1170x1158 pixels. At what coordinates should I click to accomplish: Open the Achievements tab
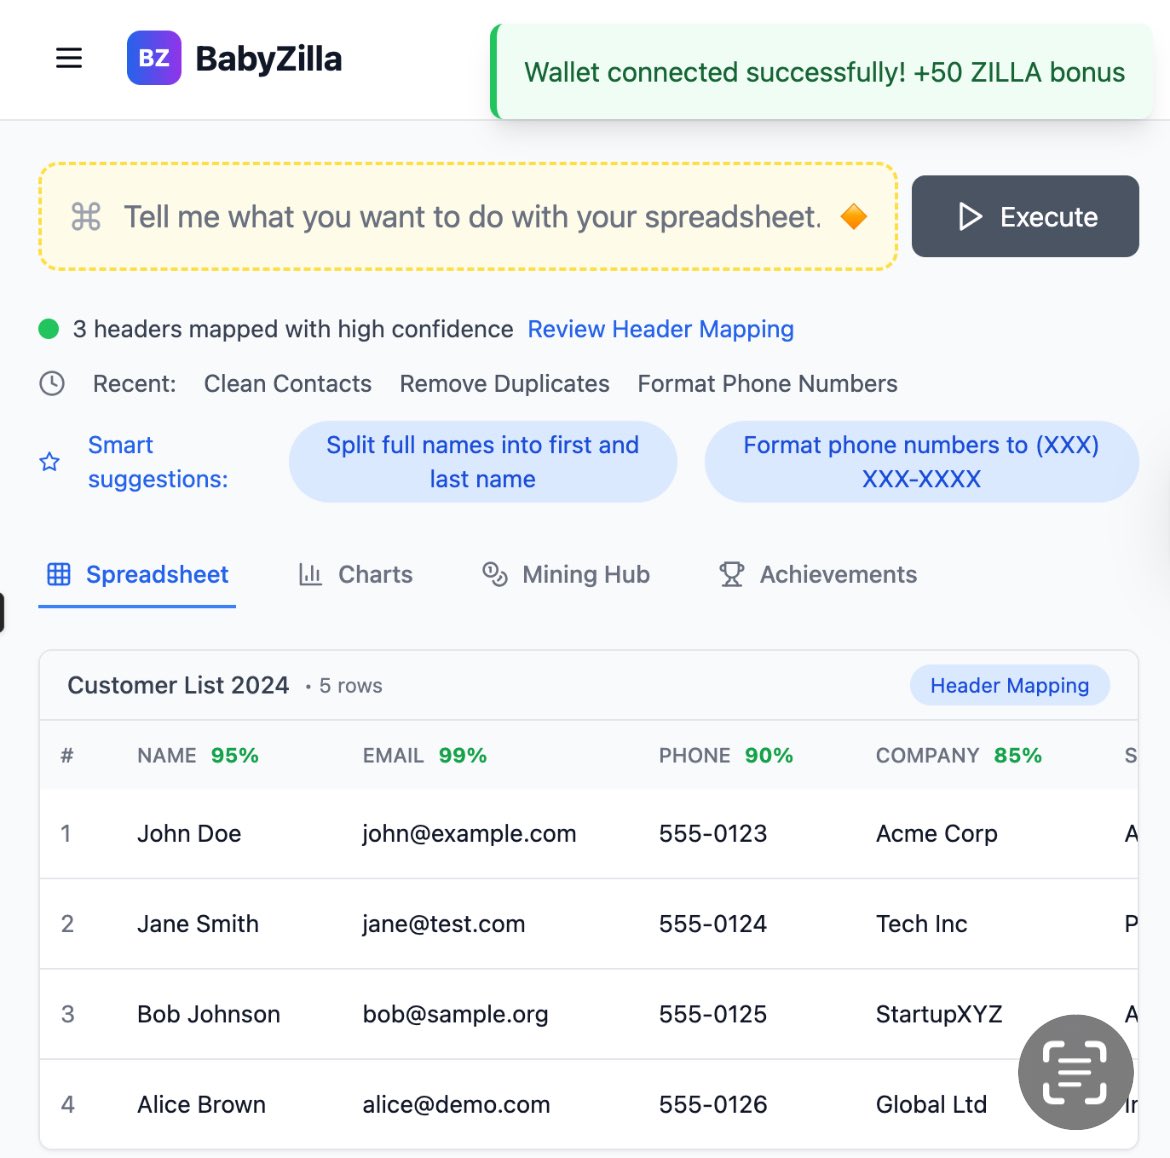tap(818, 575)
